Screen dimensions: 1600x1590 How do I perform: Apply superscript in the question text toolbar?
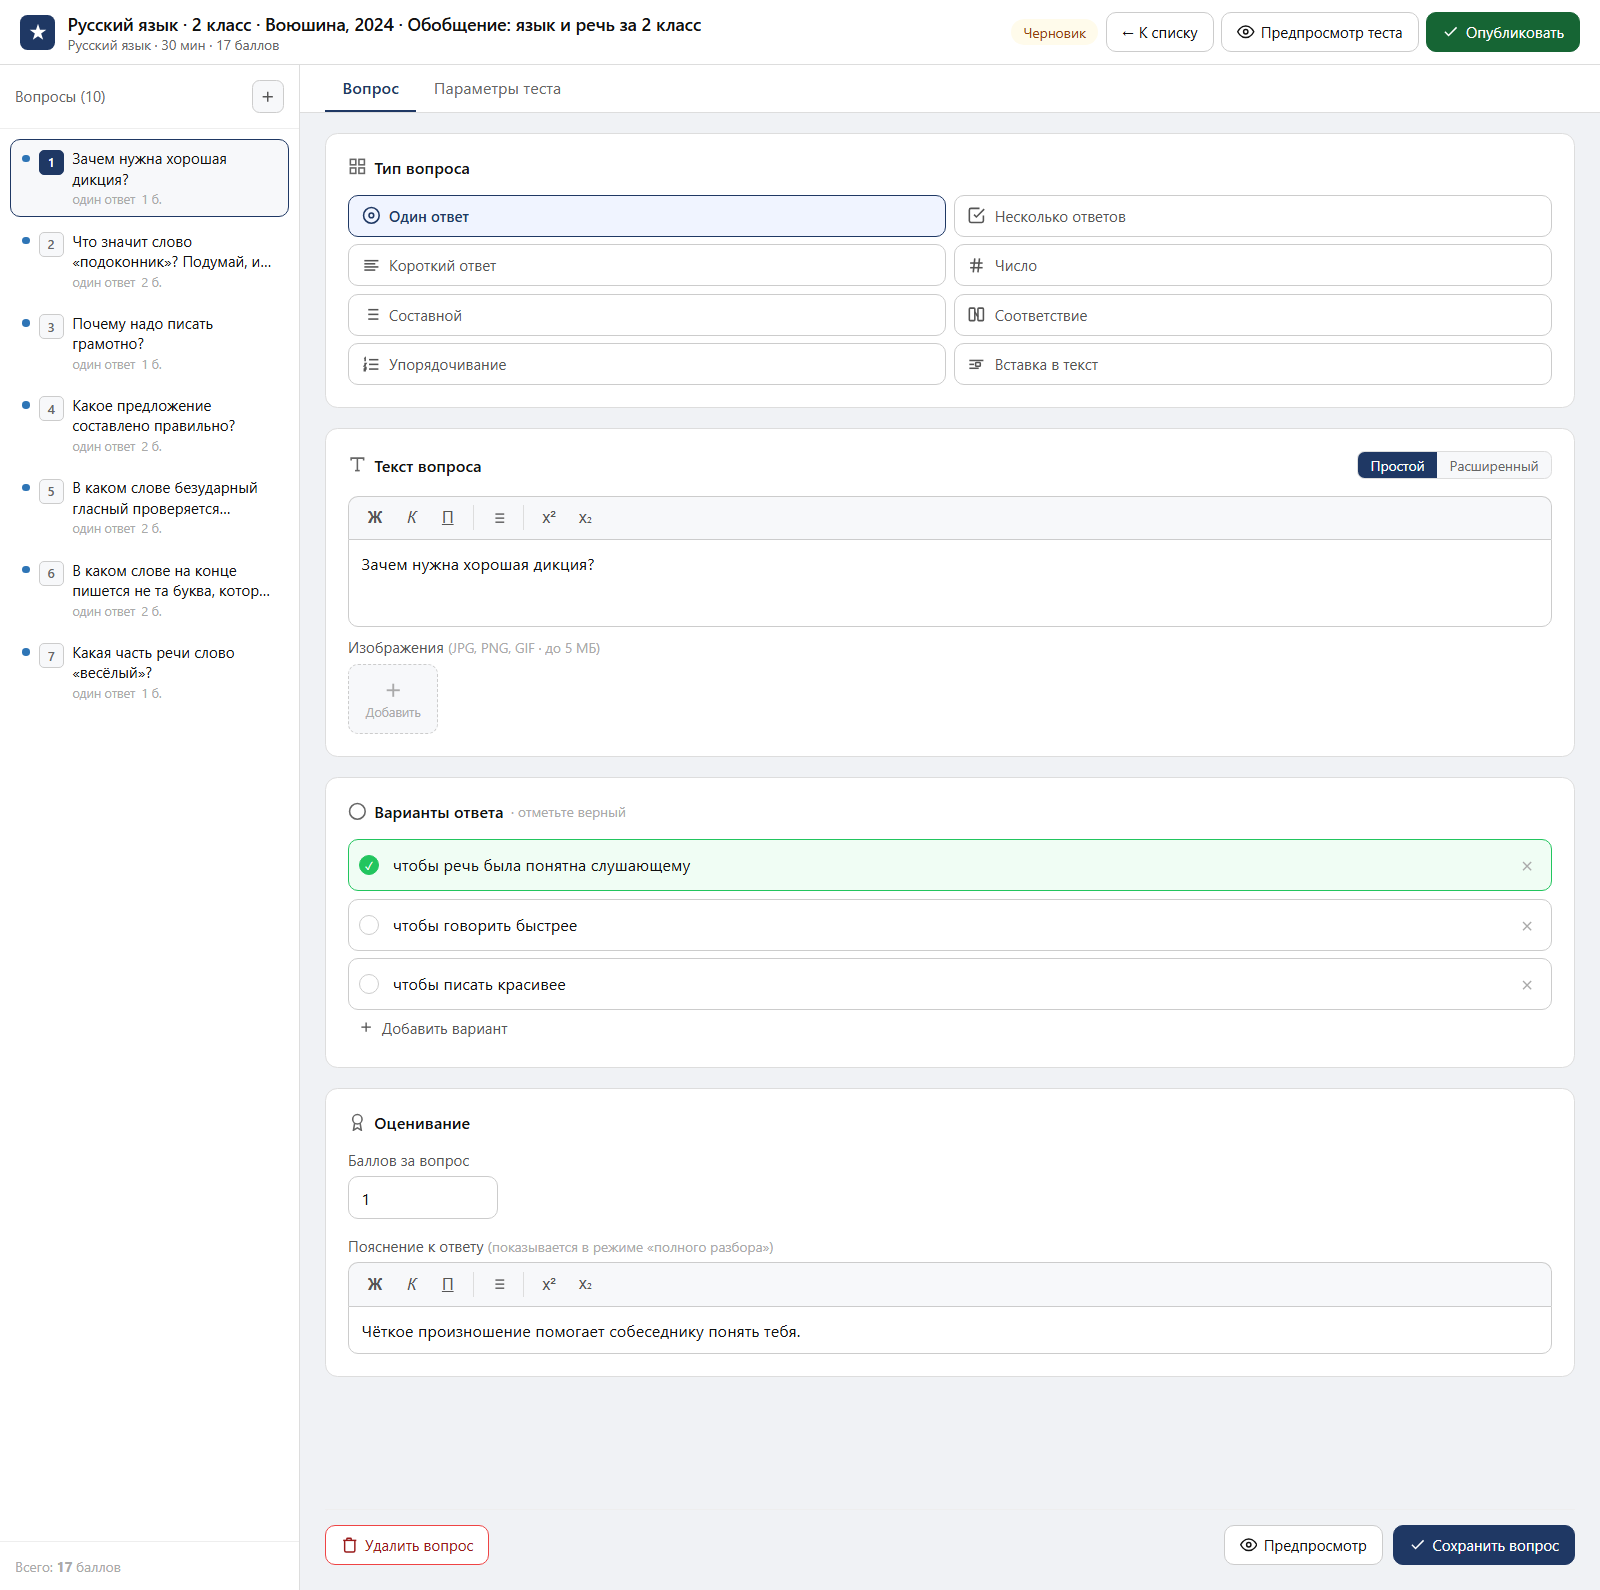[549, 518]
